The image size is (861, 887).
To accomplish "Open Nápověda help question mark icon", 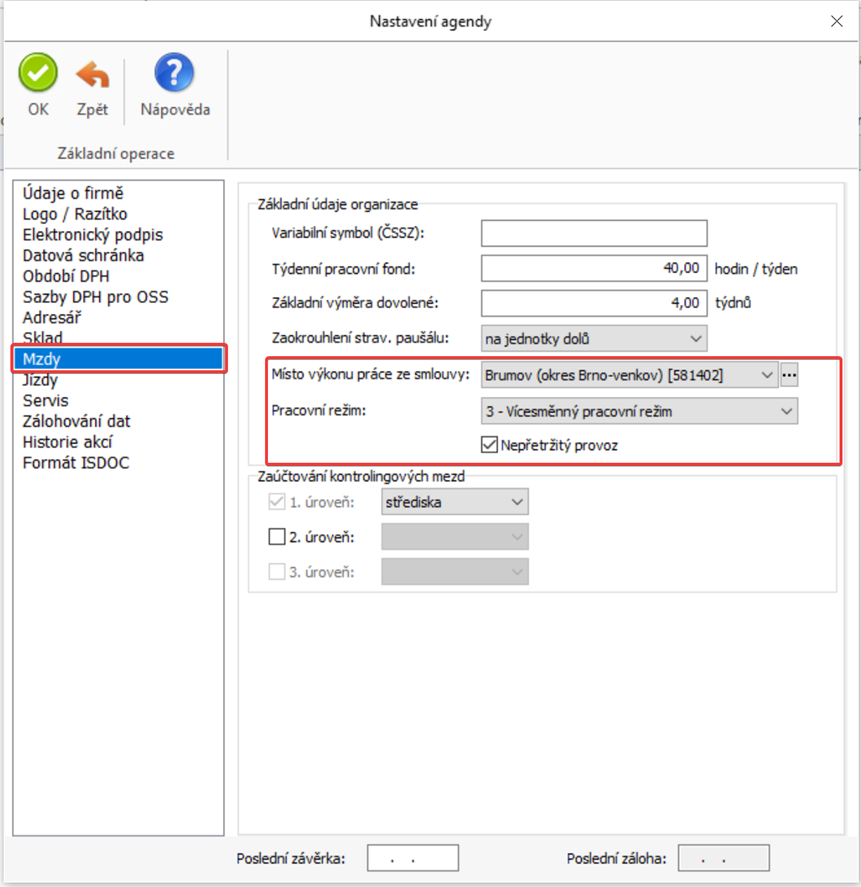I will pyautogui.click(x=174, y=75).
